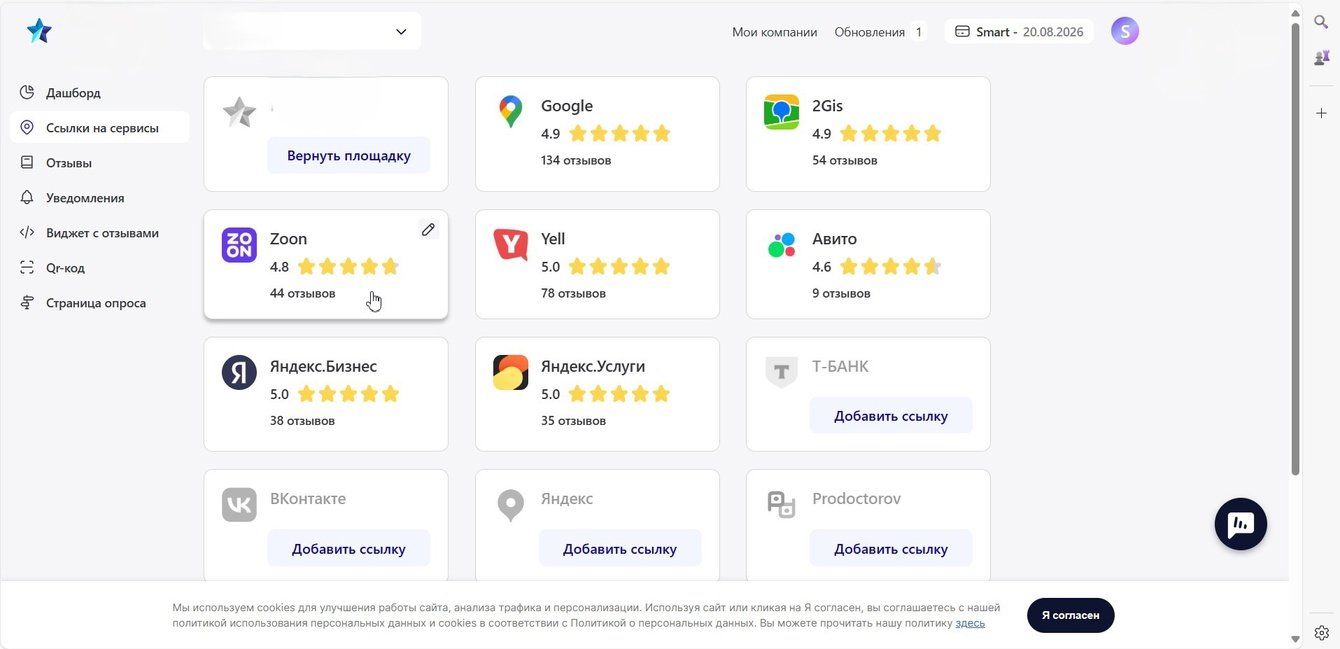Click the Авито logo icon
1340x649 pixels.
tap(781, 245)
